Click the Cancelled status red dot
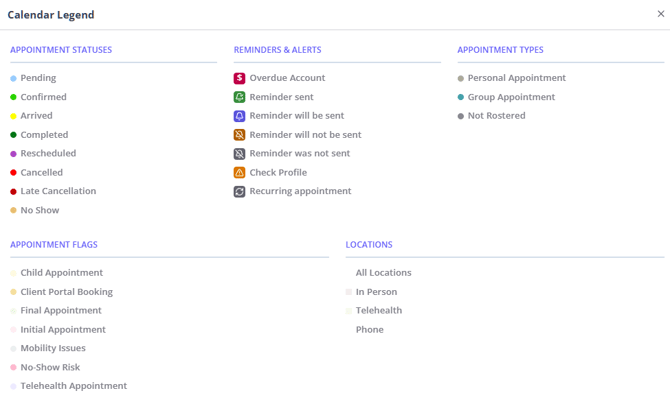Viewport: 670px width, 404px height. coord(13,172)
